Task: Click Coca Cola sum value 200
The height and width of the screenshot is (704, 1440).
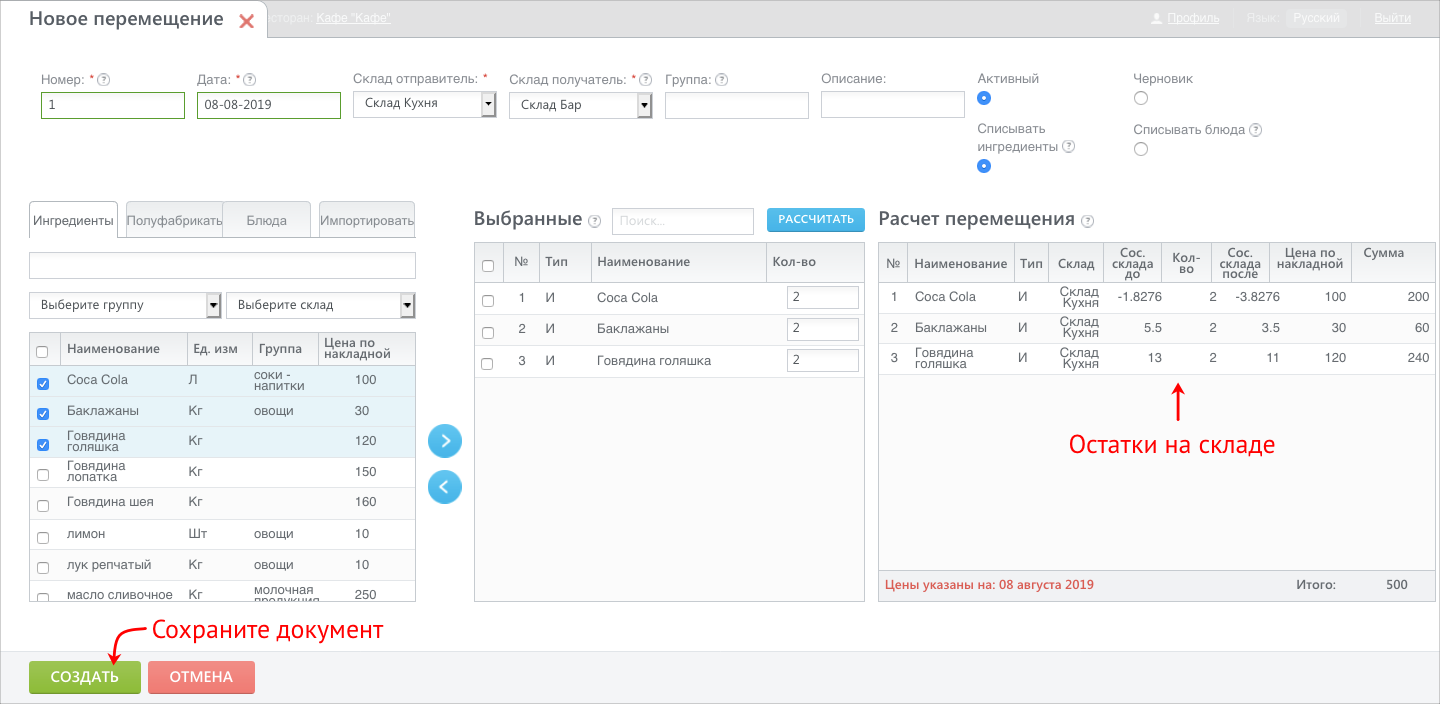Action: tap(1418, 297)
